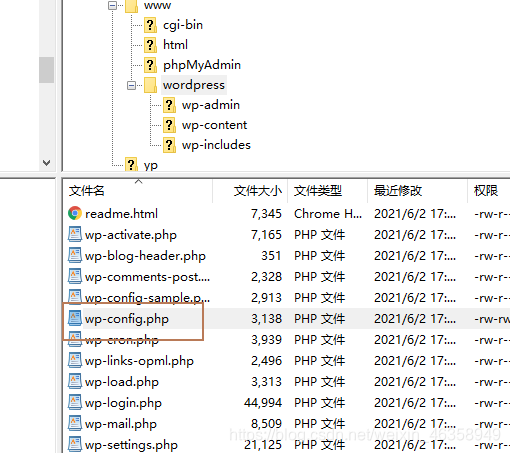Select wp-settings.php file name

[x=131, y=445]
